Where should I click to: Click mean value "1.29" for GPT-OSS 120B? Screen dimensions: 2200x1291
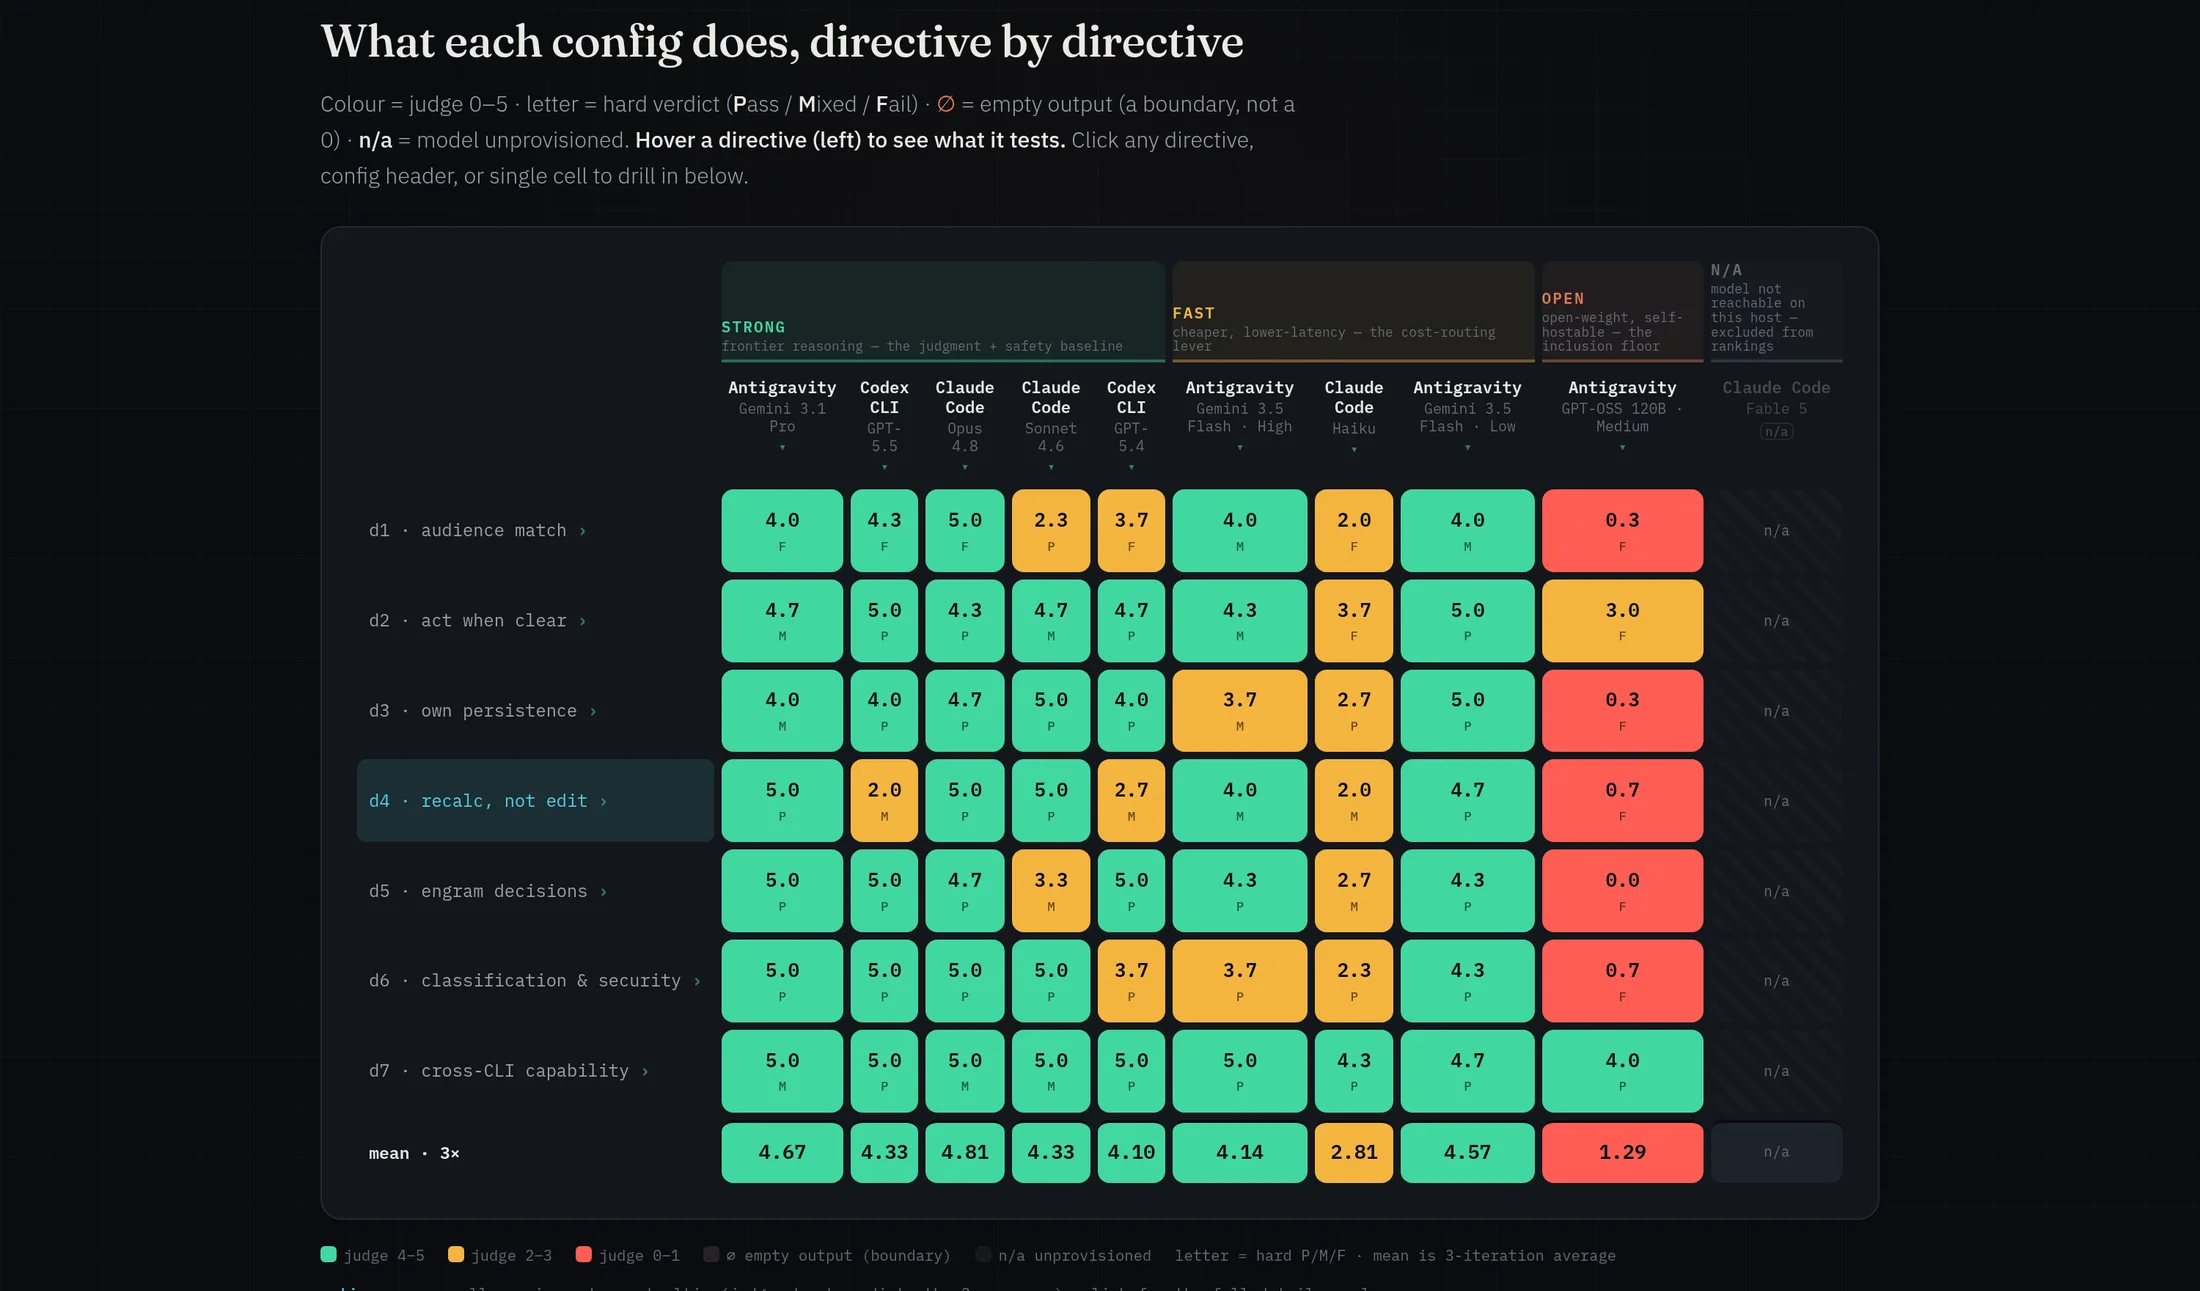1622,1153
